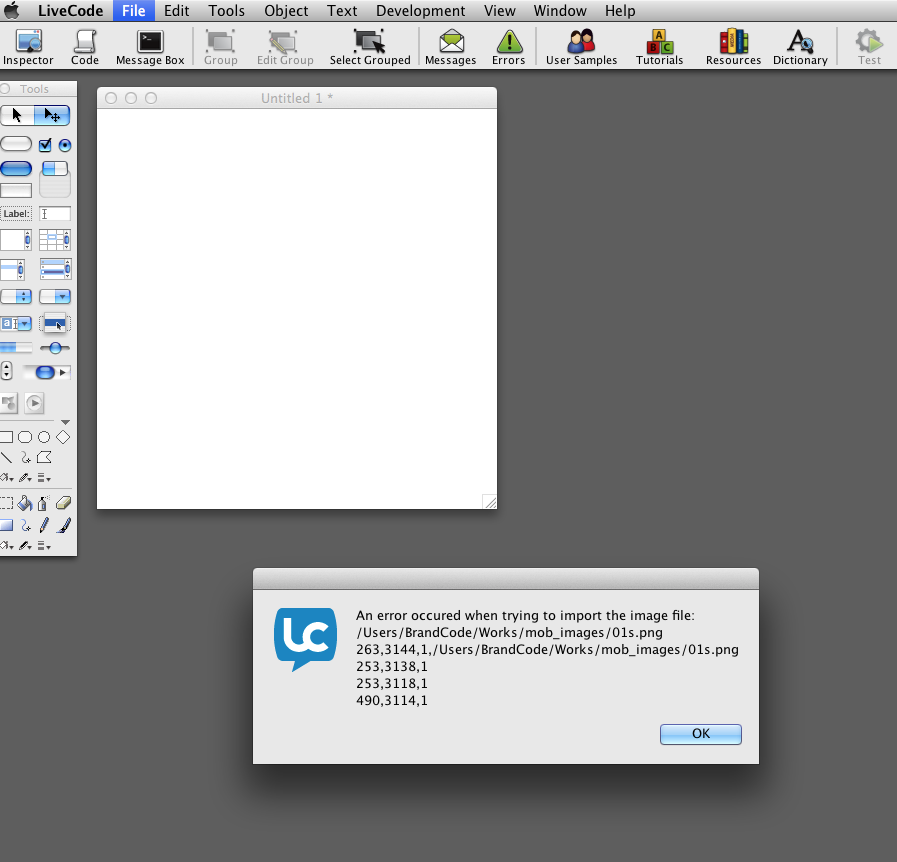The width and height of the screenshot is (897, 862).
Task: Pick the little arrows stepper control
Action: 7,371
